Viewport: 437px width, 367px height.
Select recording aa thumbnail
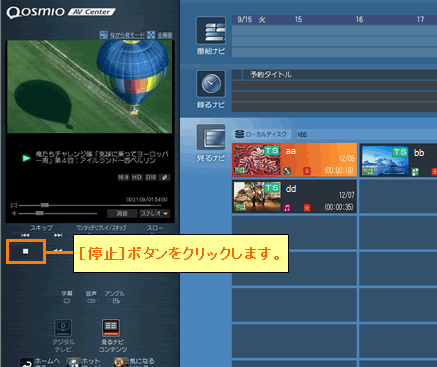257,160
